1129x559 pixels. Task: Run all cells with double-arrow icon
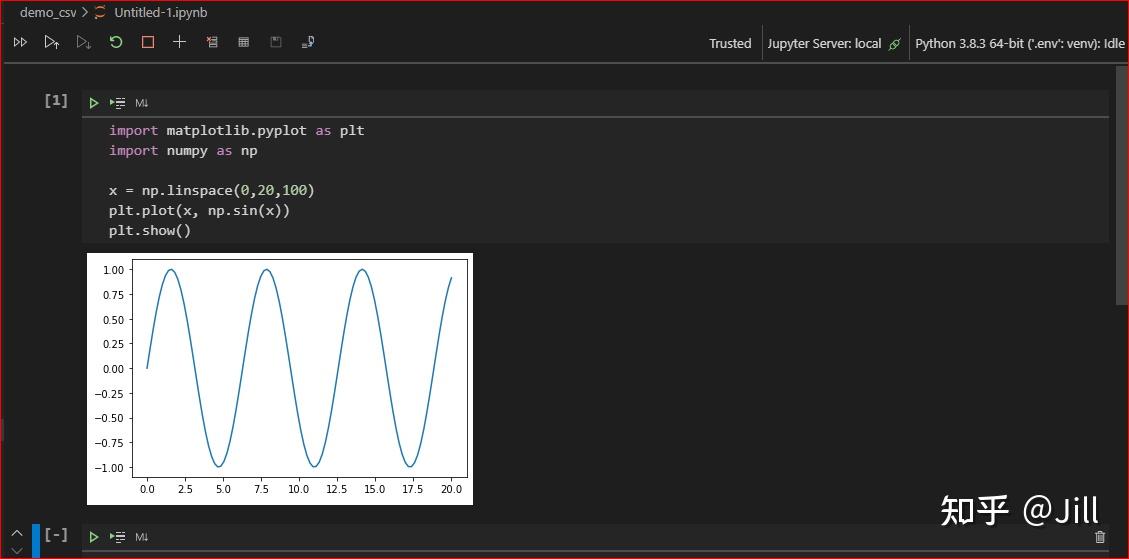20,43
